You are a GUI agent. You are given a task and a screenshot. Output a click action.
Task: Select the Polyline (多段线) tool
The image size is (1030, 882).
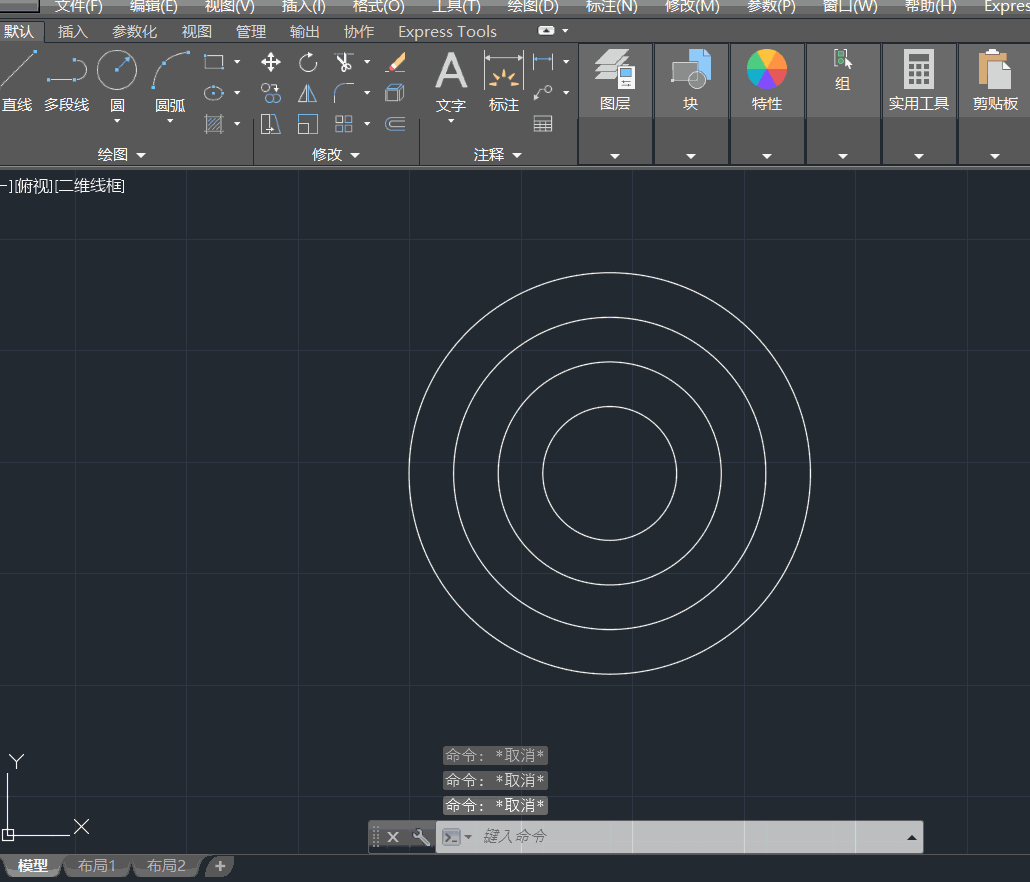(x=66, y=80)
